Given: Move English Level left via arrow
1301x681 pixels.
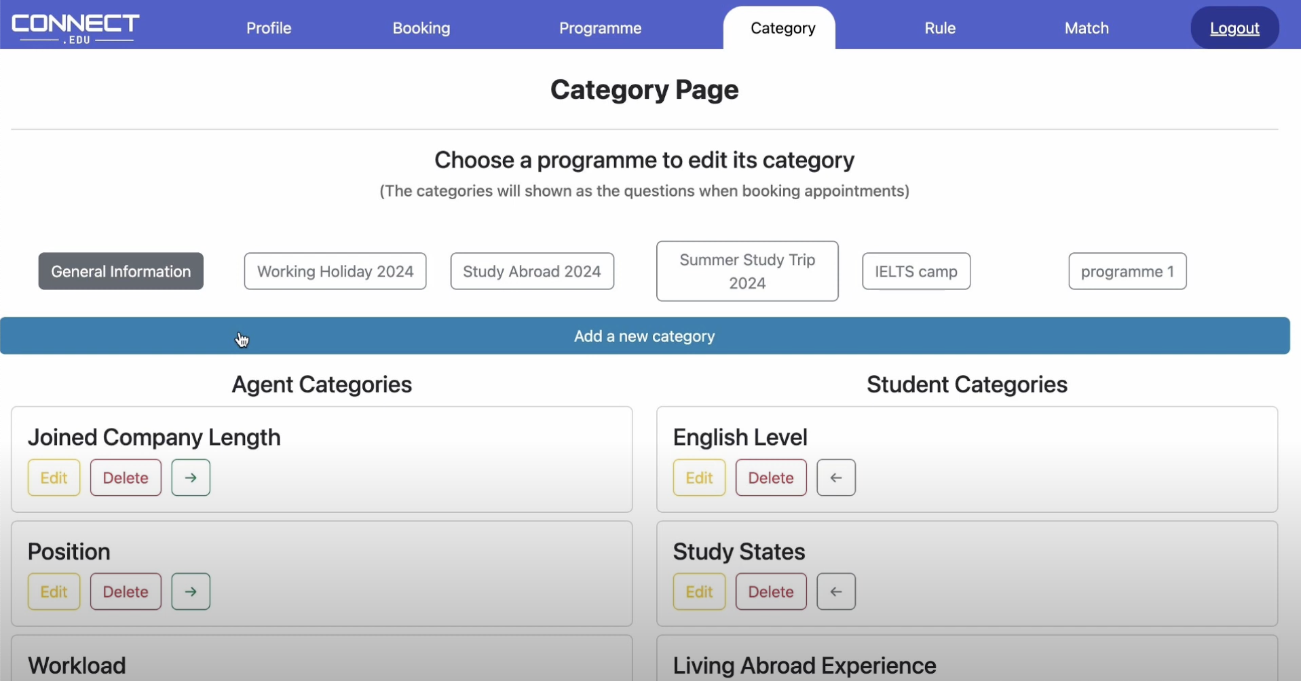Looking at the screenshot, I should click(836, 478).
